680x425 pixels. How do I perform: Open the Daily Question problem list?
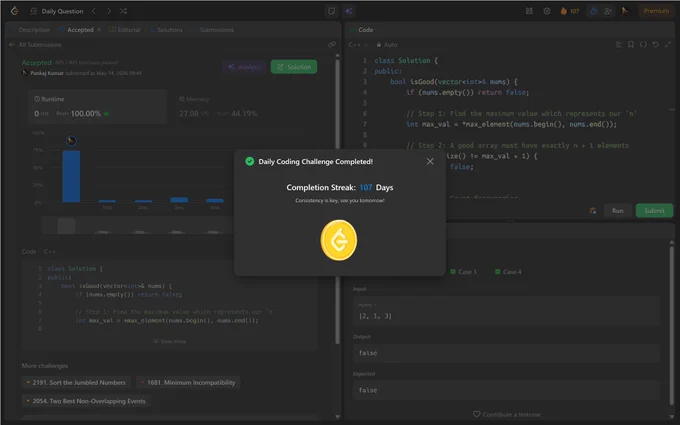[x=57, y=11]
